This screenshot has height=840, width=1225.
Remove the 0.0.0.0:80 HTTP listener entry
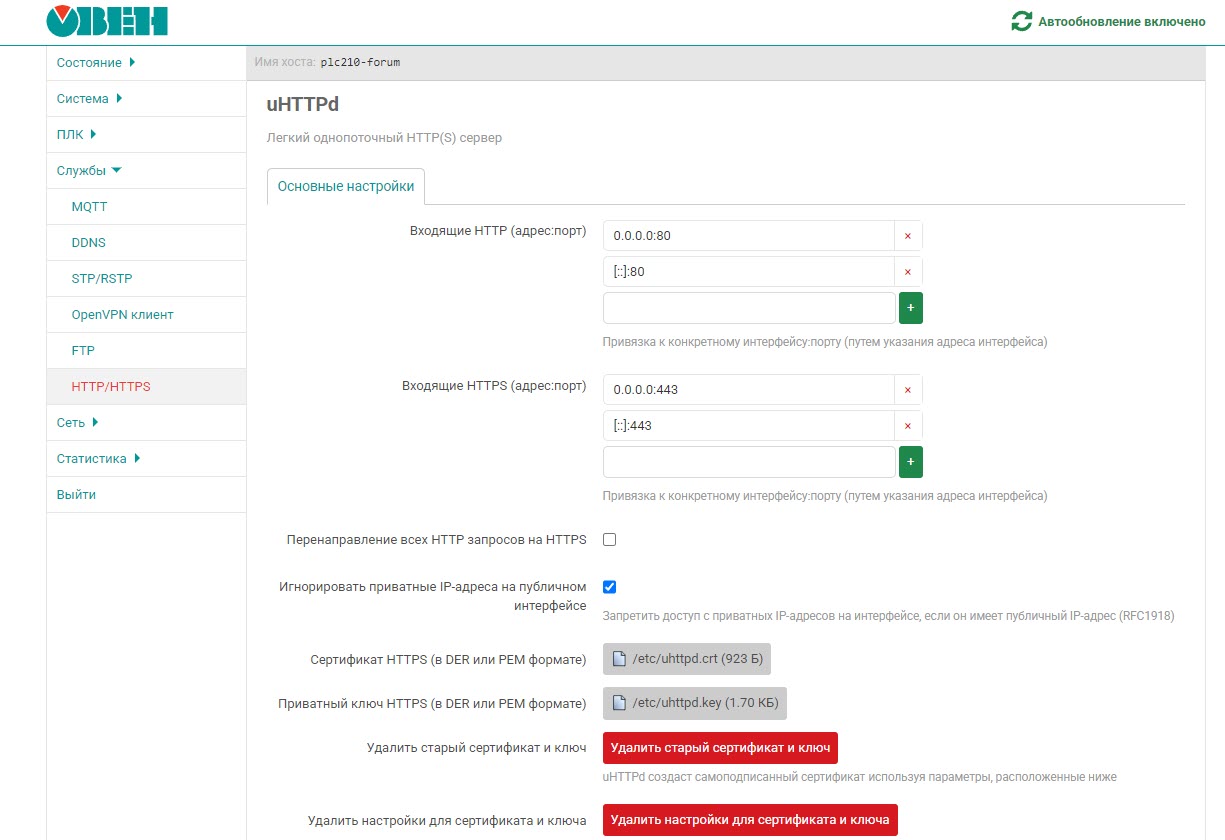(x=908, y=236)
